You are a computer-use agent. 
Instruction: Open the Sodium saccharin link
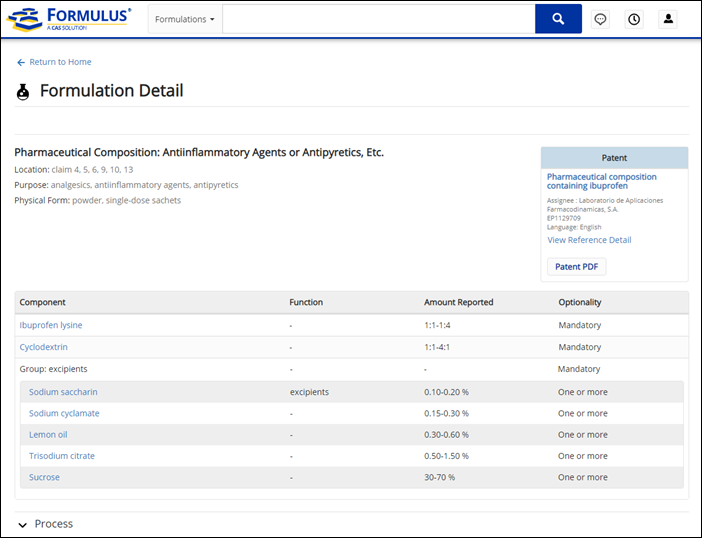tap(63, 392)
